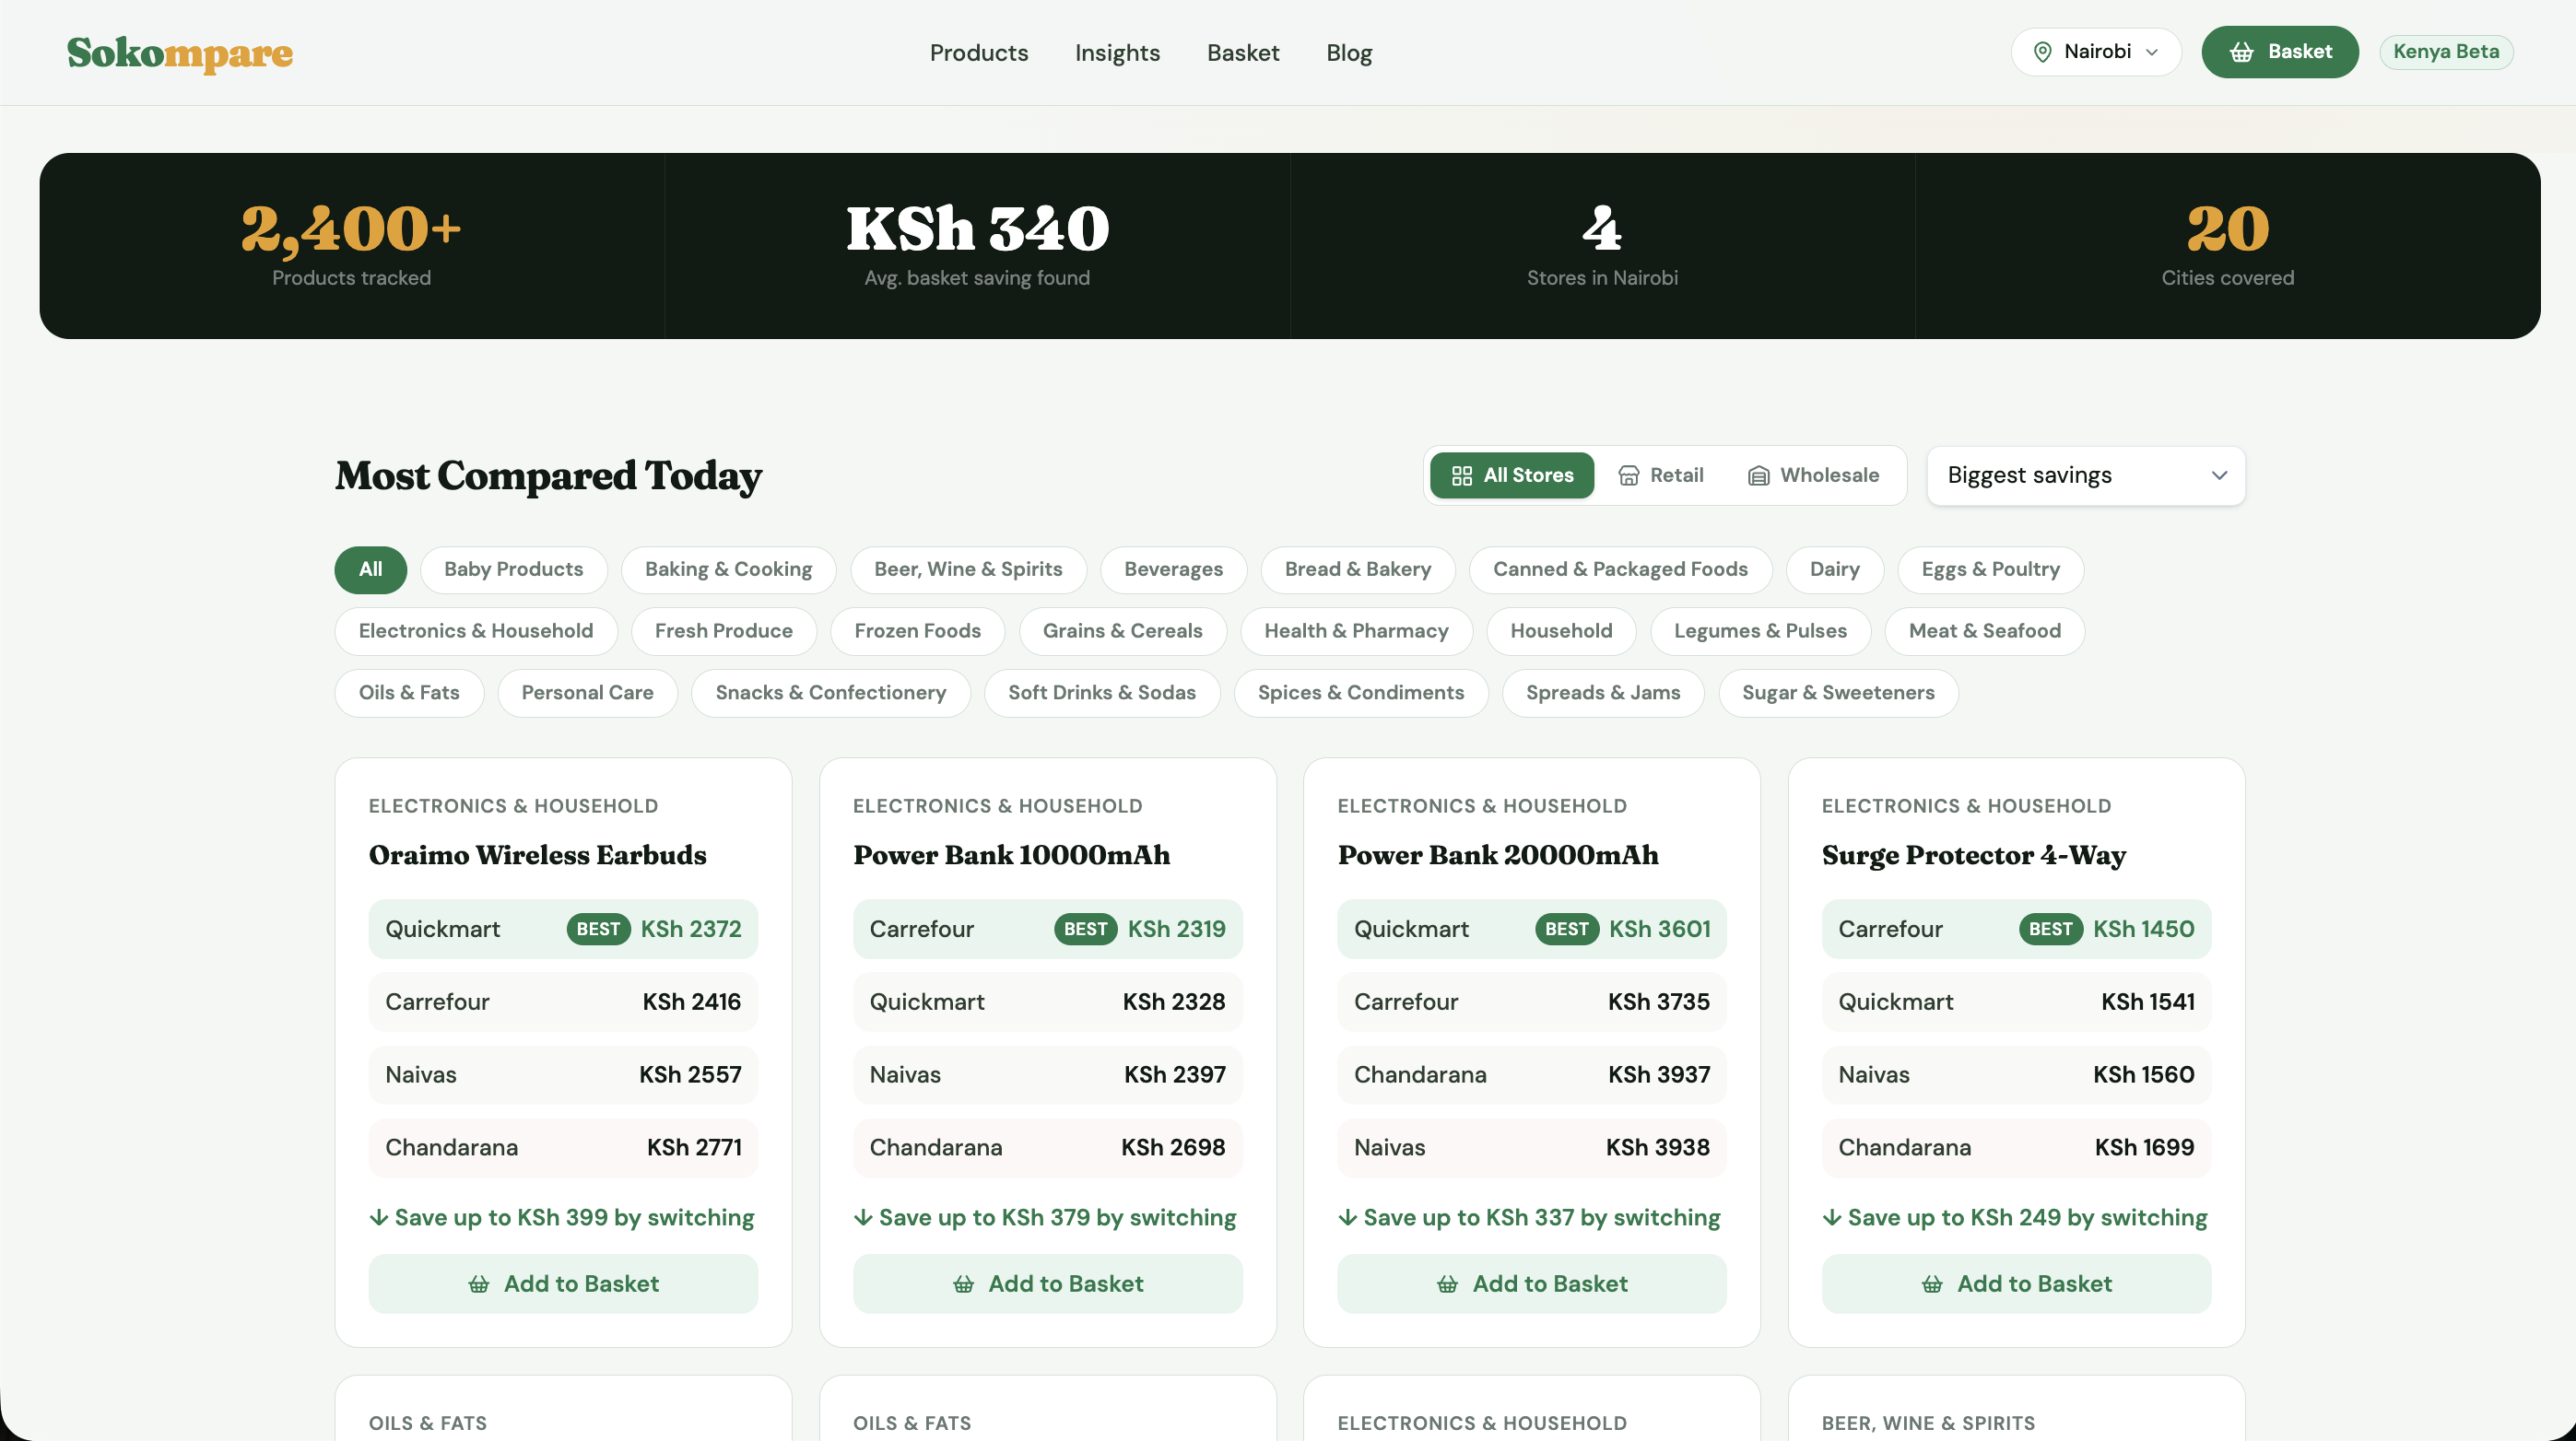
Task: Filter by Dairy category
Action: click(x=1834, y=570)
